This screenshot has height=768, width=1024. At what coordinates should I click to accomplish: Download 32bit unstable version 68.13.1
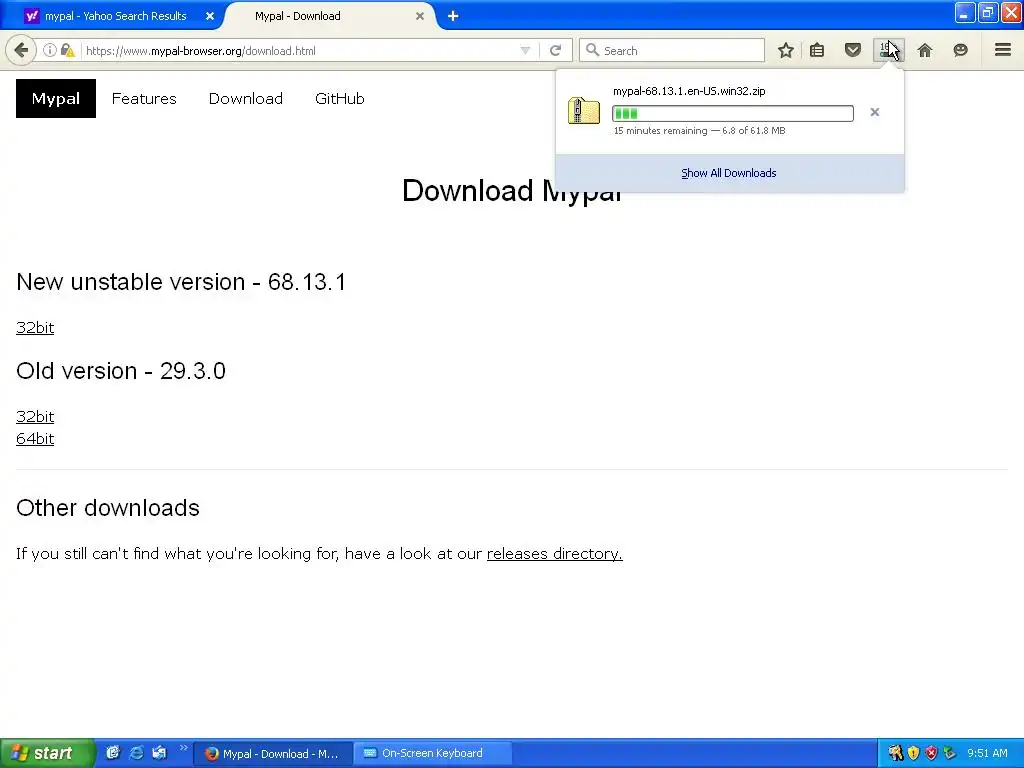35,327
